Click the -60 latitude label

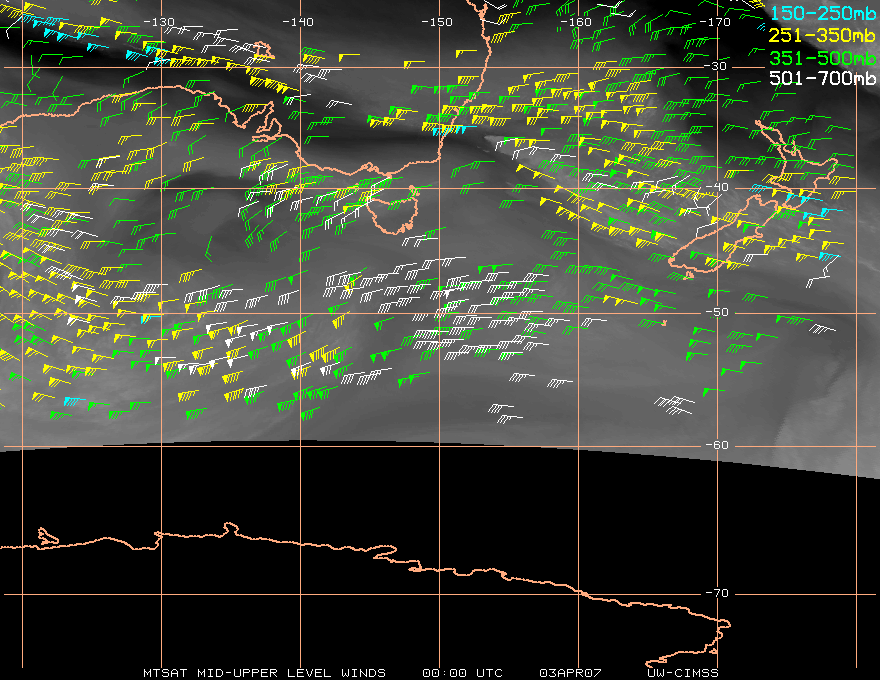717,445
